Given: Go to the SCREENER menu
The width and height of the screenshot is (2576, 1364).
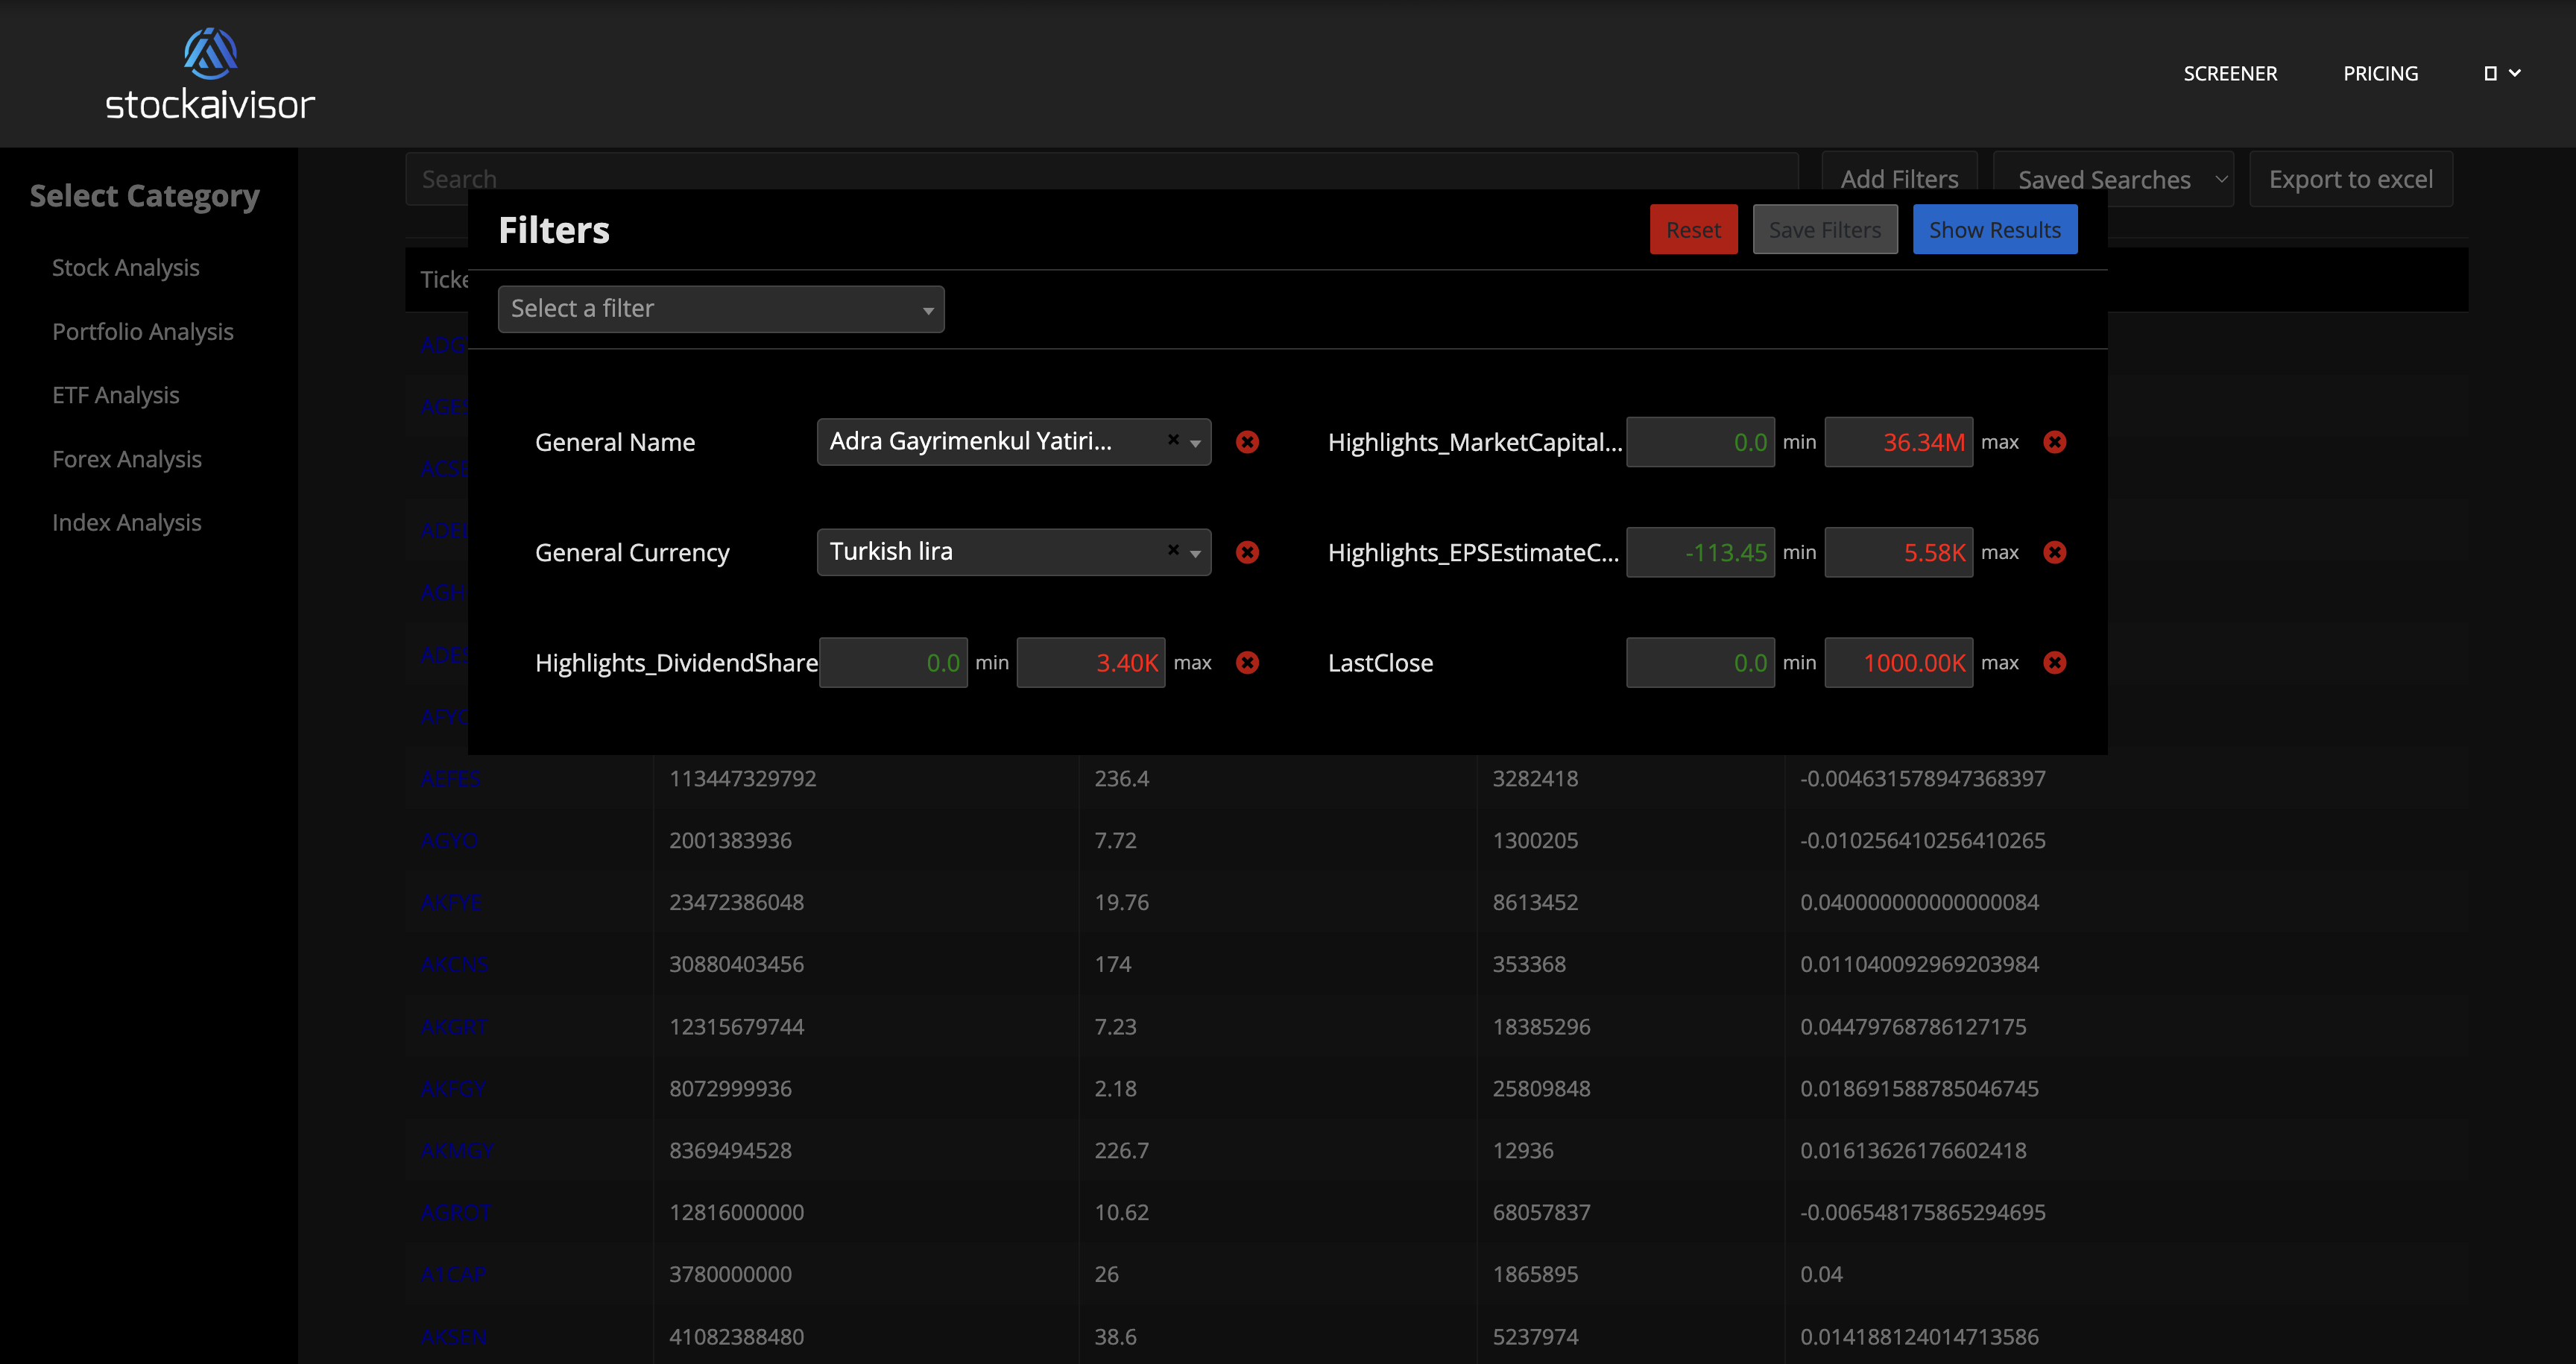Looking at the screenshot, I should pos(2229,74).
